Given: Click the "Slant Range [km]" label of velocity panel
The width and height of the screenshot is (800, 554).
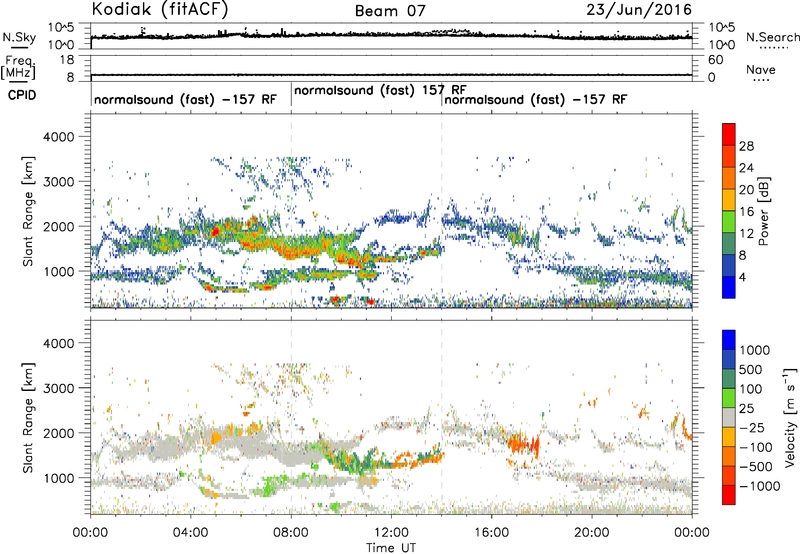Looking at the screenshot, I should [x=28, y=418].
